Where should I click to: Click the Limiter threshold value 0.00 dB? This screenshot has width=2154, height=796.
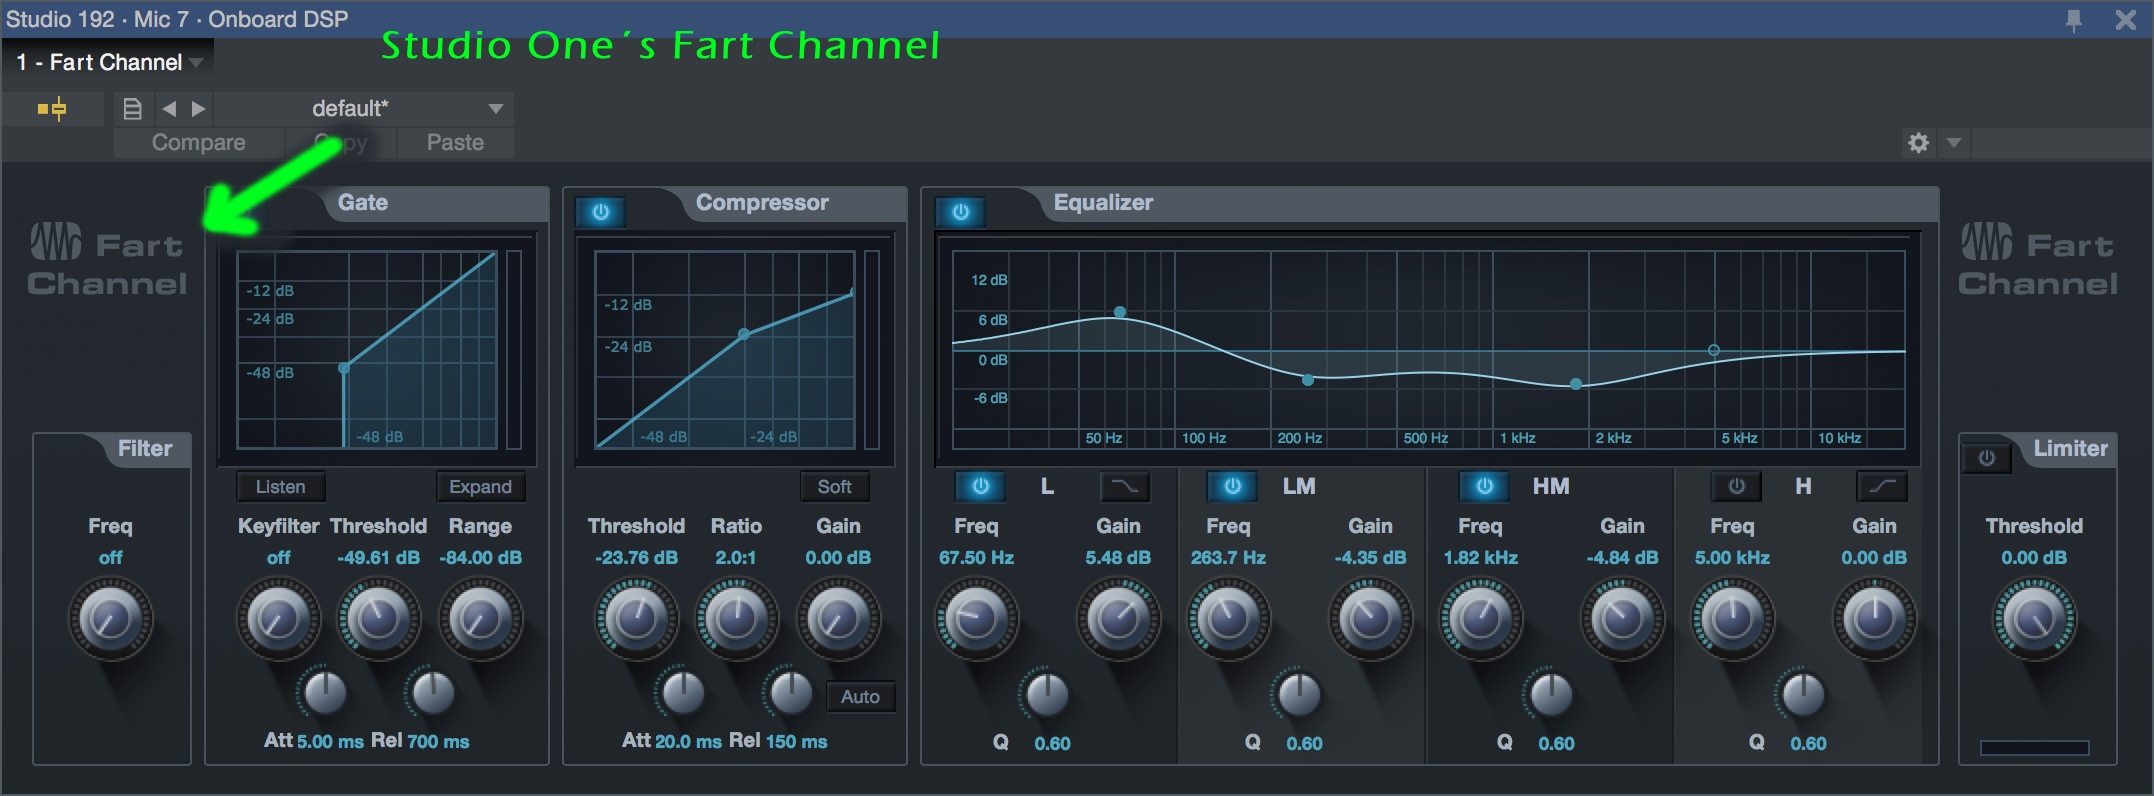pos(2034,558)
